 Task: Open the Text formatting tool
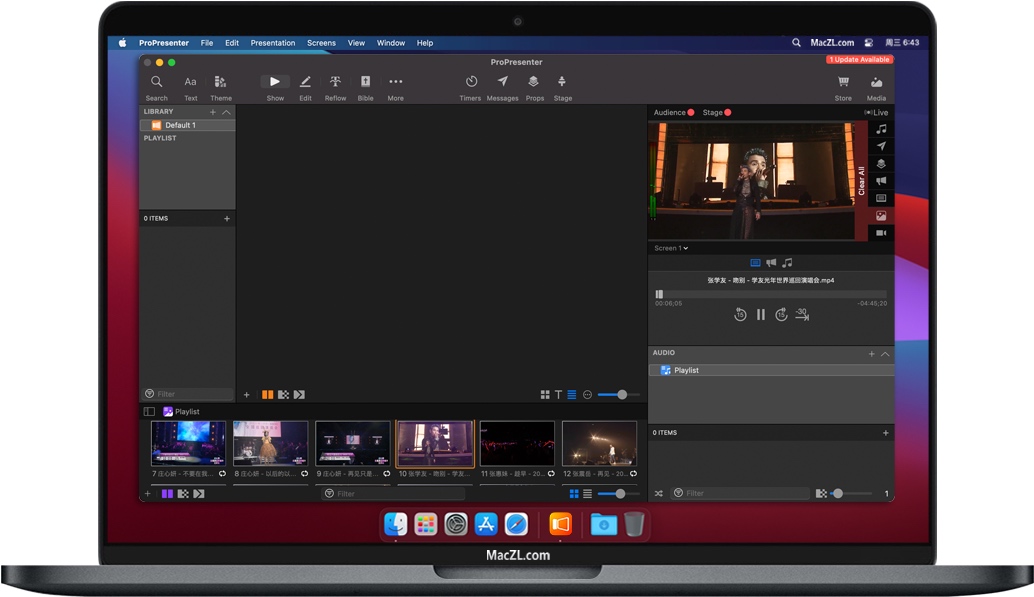[x=191, y=88]
